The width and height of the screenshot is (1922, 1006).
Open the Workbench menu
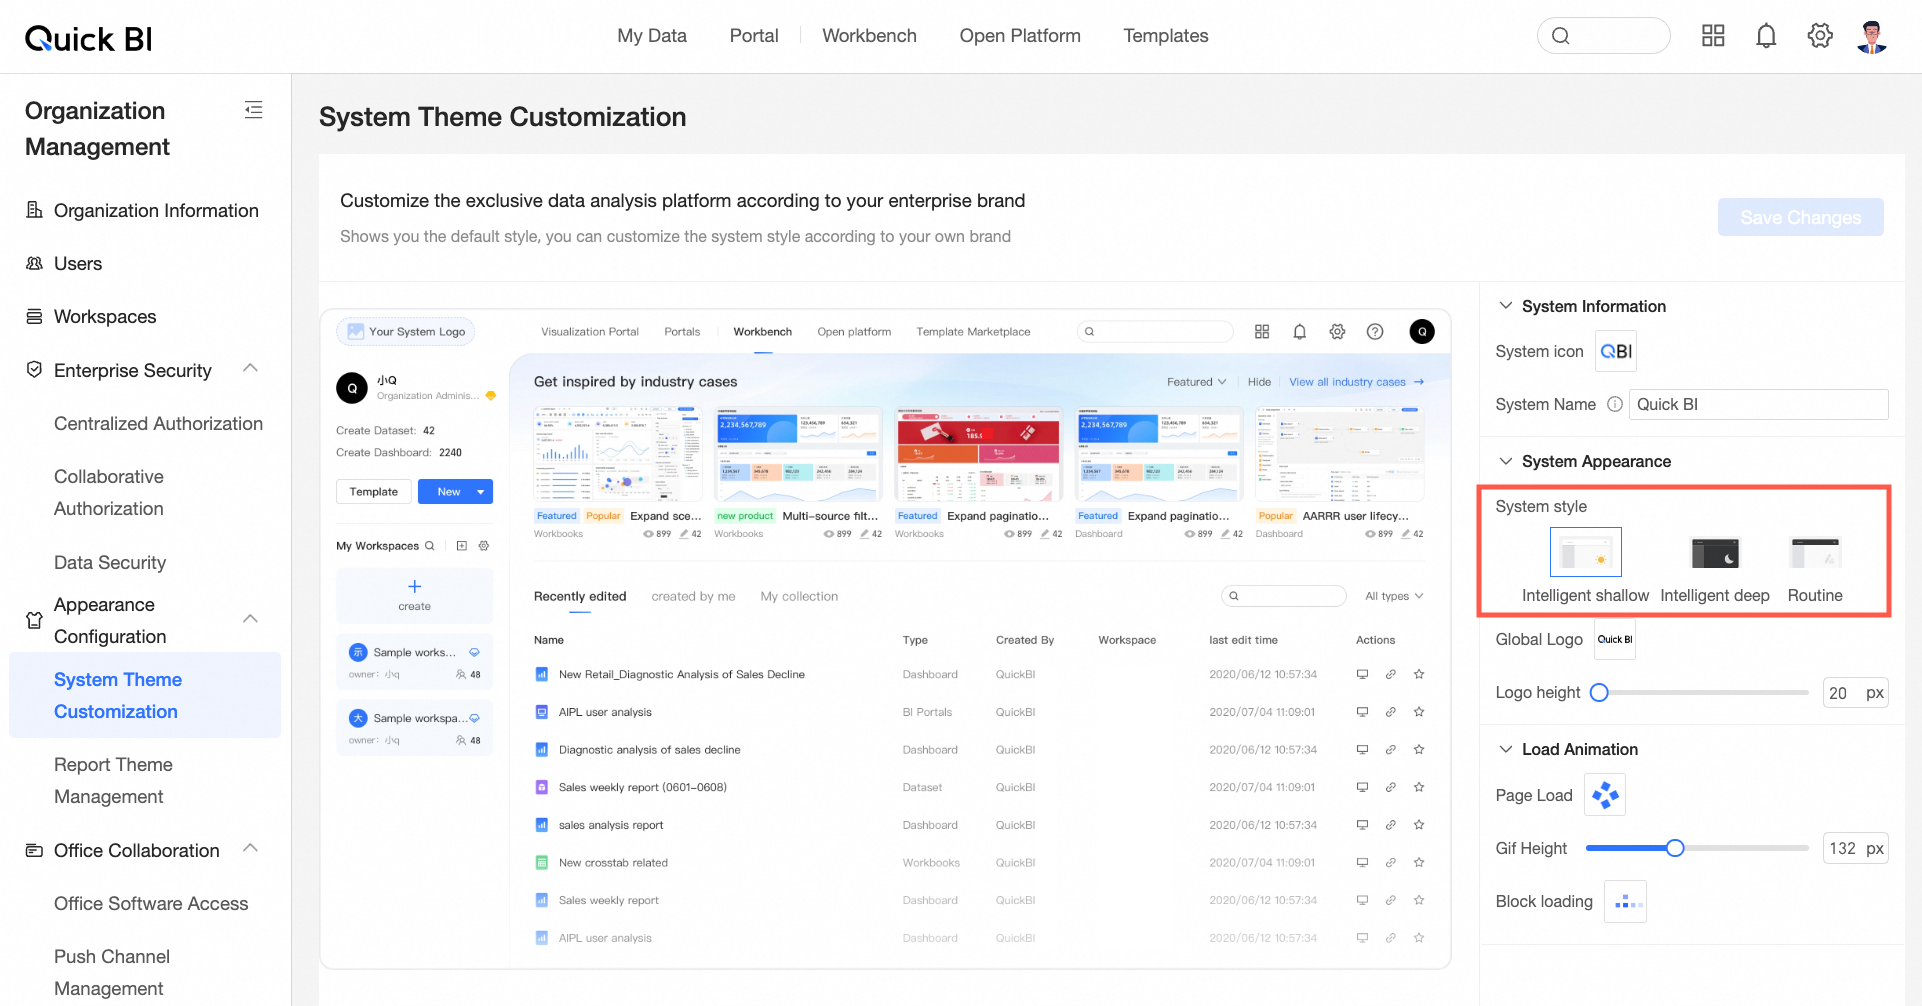[x=869, y=36]
